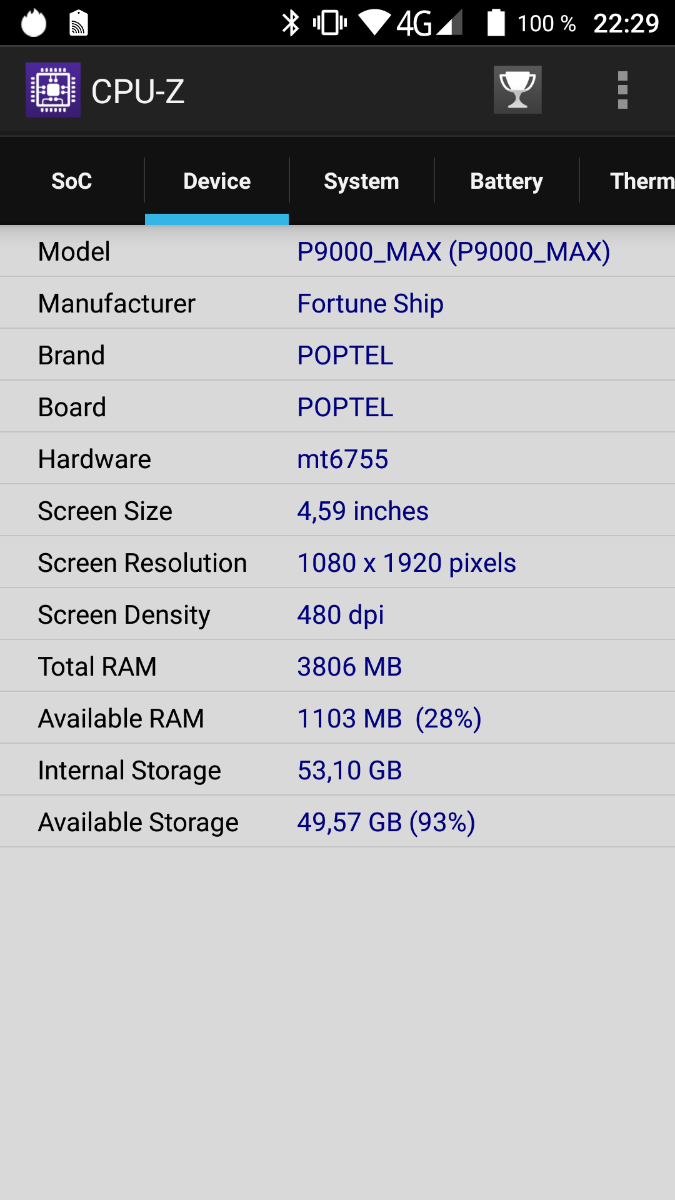This screenshot has height=1200, width=675.
Task: Tap the Manufacturer value Fortune Ship
Action: click(x=370, y=304)
